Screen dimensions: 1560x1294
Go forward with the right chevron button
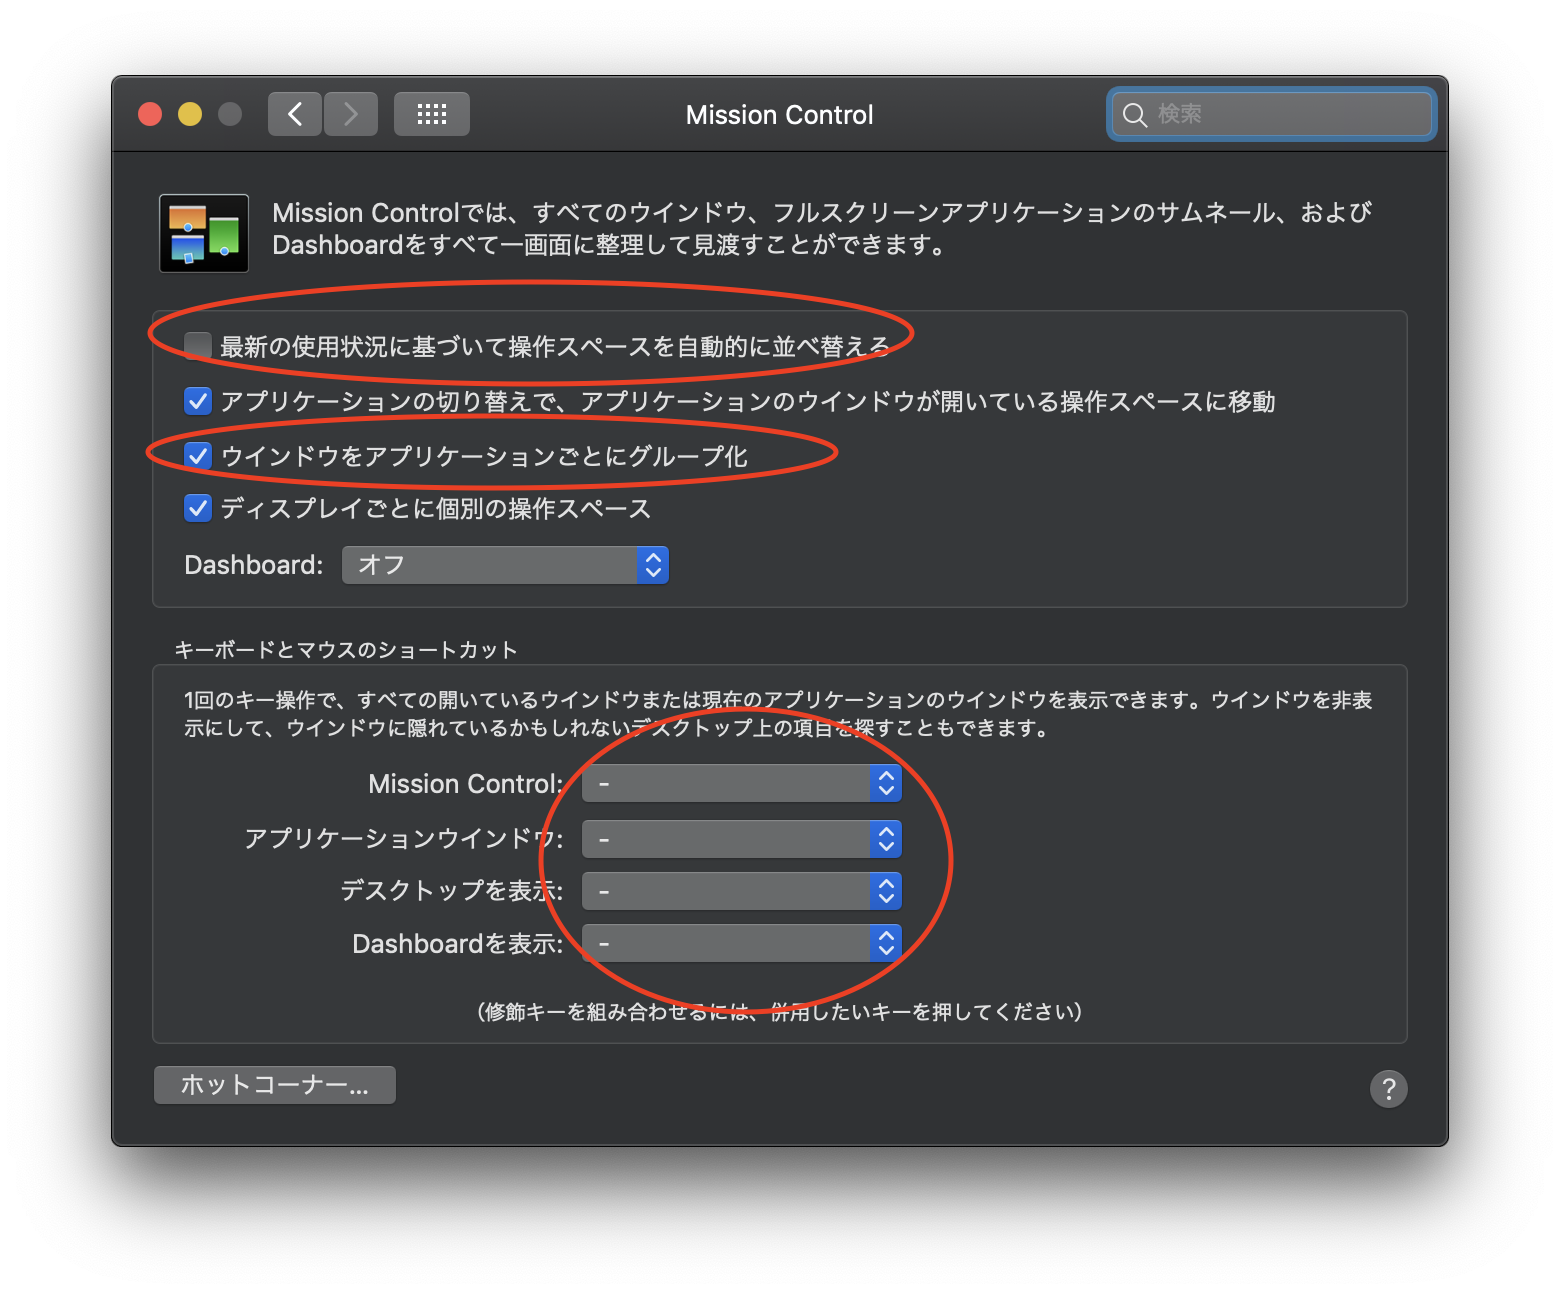click(x=351, y=114)
